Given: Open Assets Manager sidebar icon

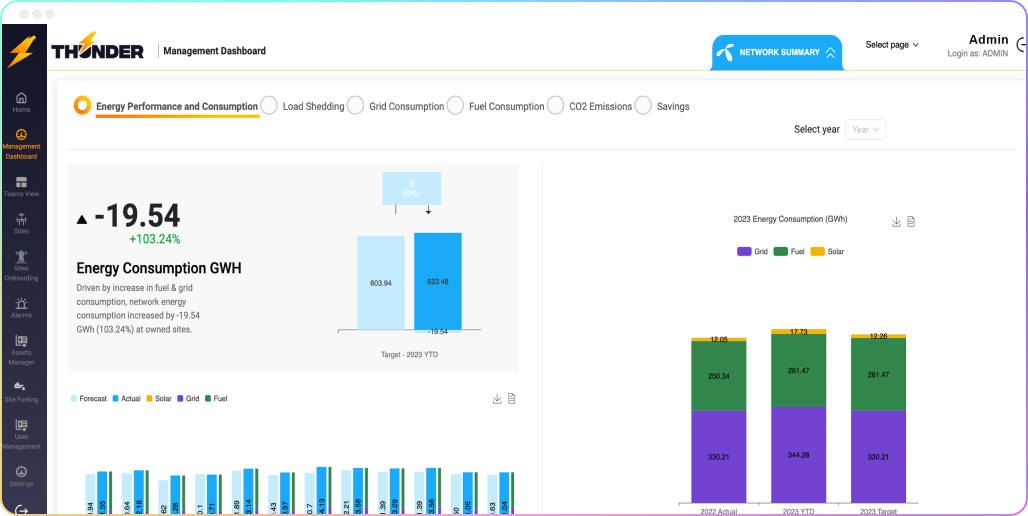Looking at the screenshot, I should (21, 341).
